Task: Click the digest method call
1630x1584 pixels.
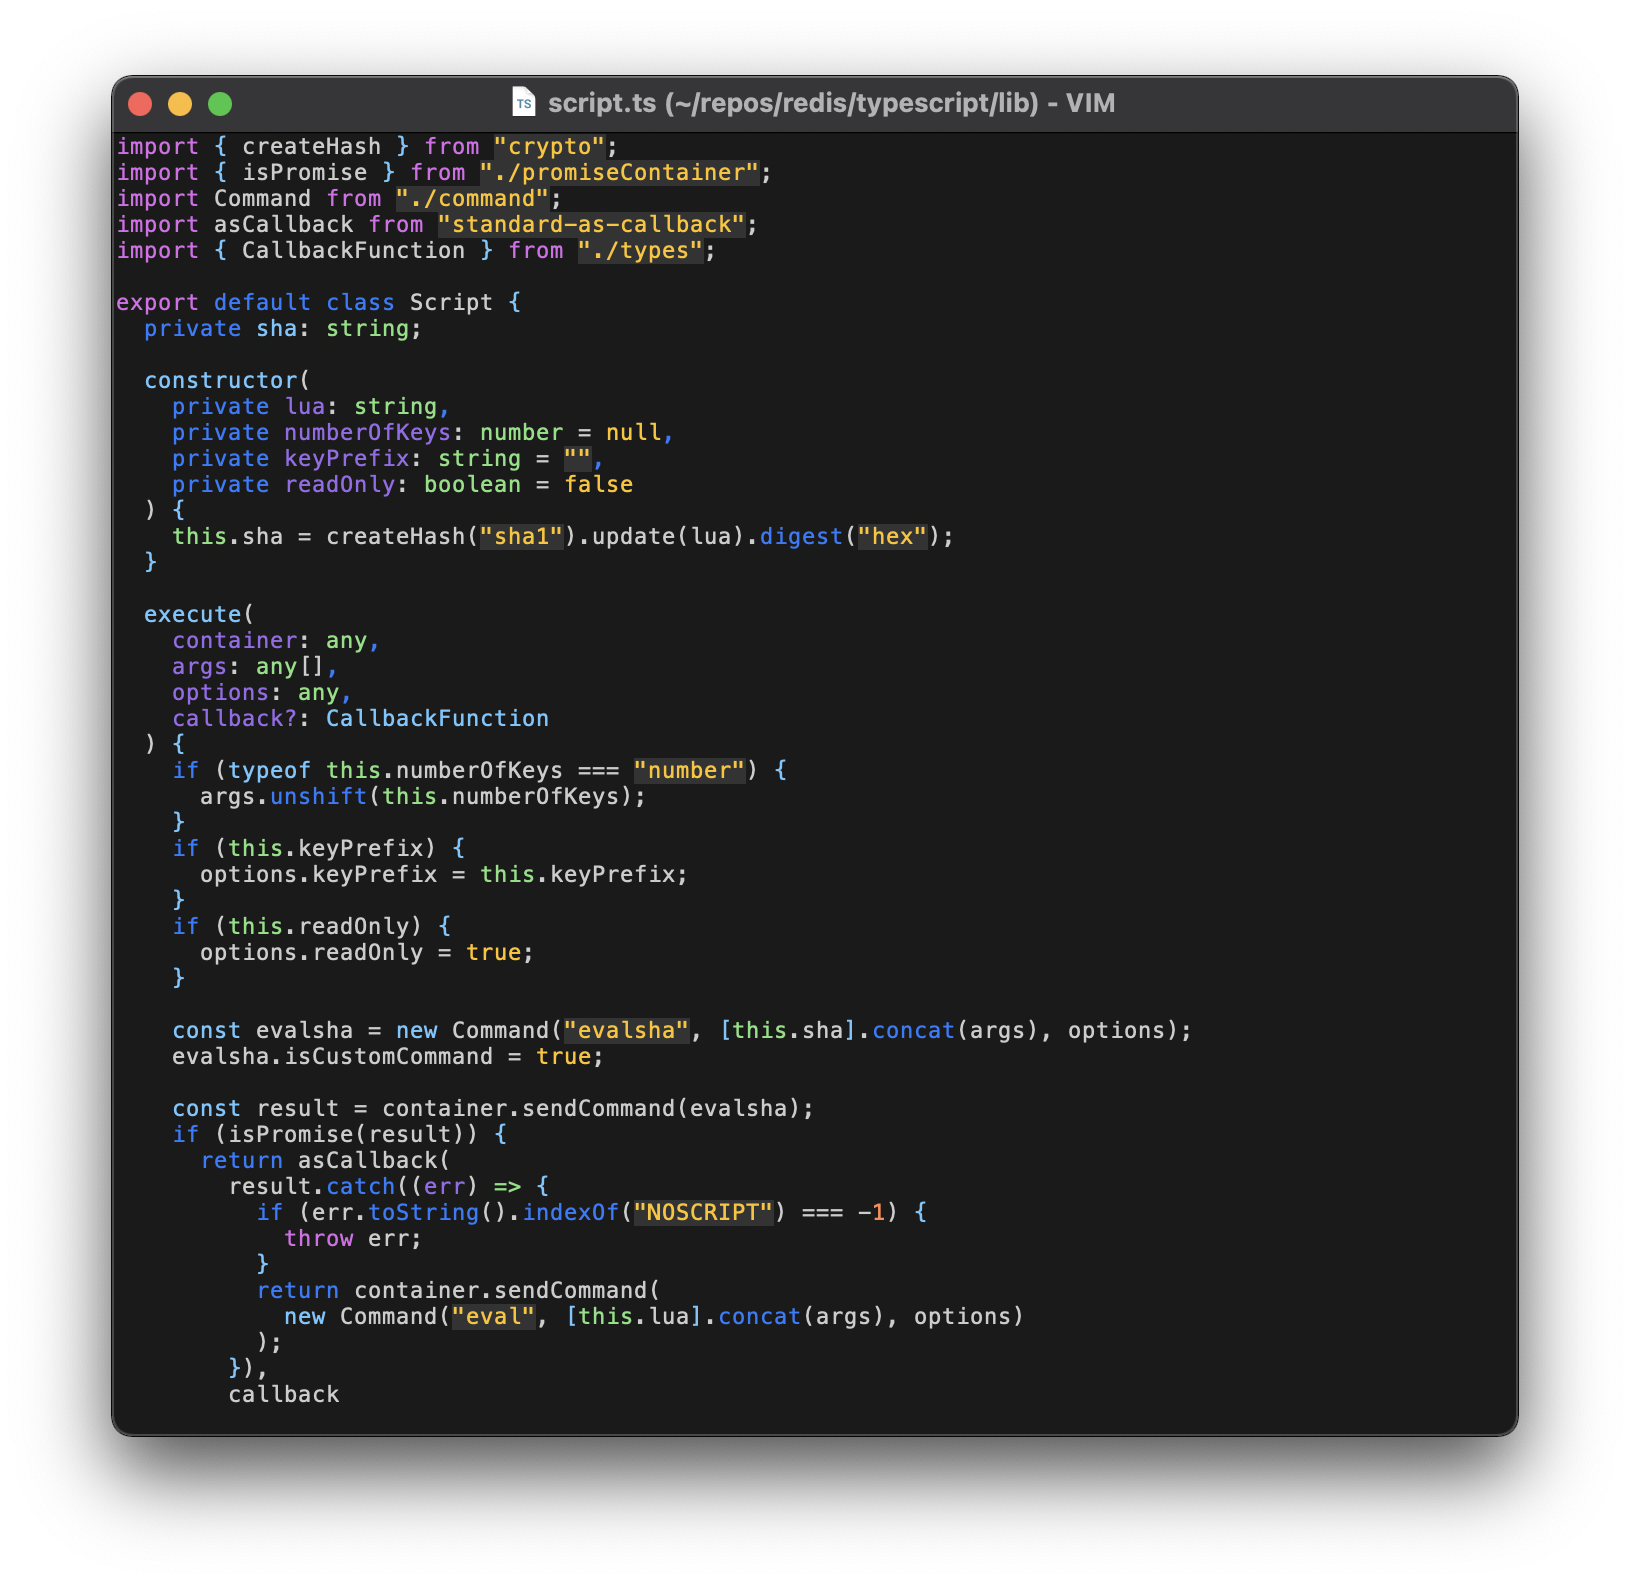Action: 801,537
